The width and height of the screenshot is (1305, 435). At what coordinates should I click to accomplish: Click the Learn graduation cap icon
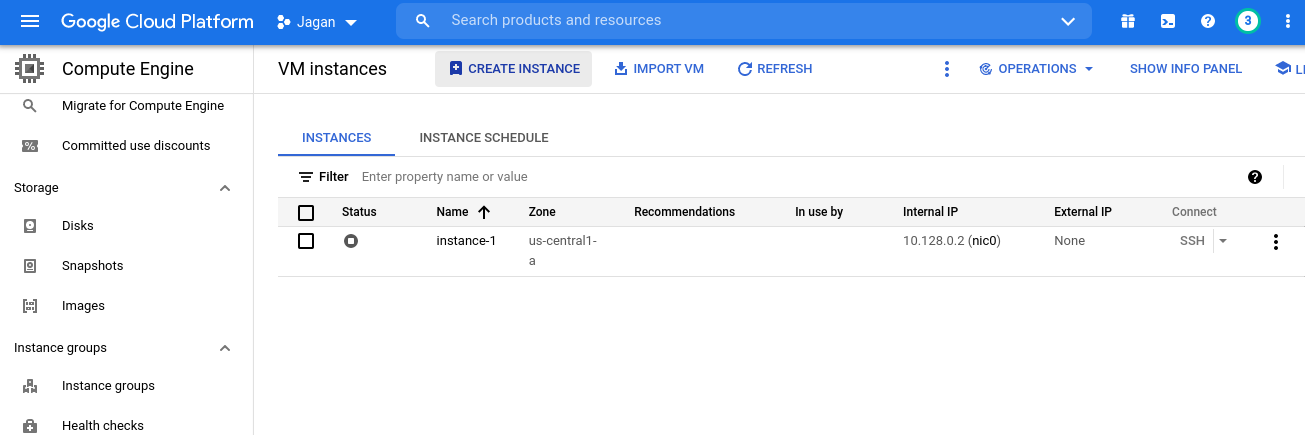(1283, 69)
